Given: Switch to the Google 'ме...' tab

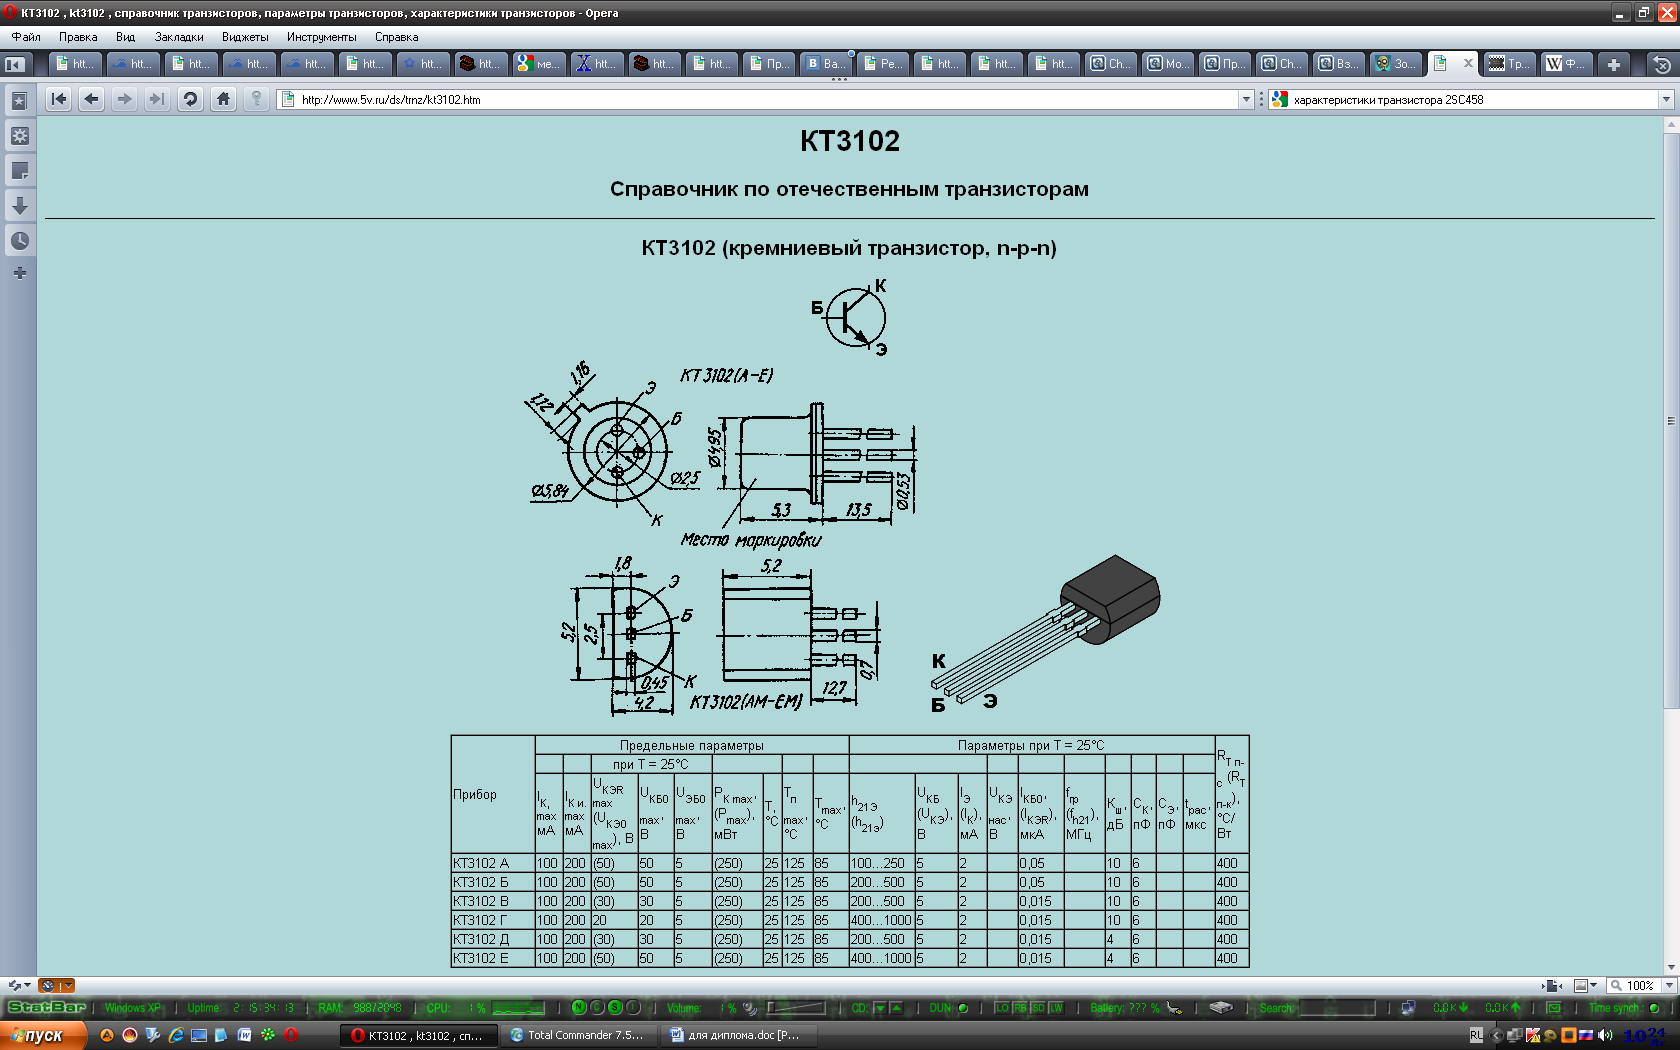Looking at the screenshot, I should [x=538, y=64].
